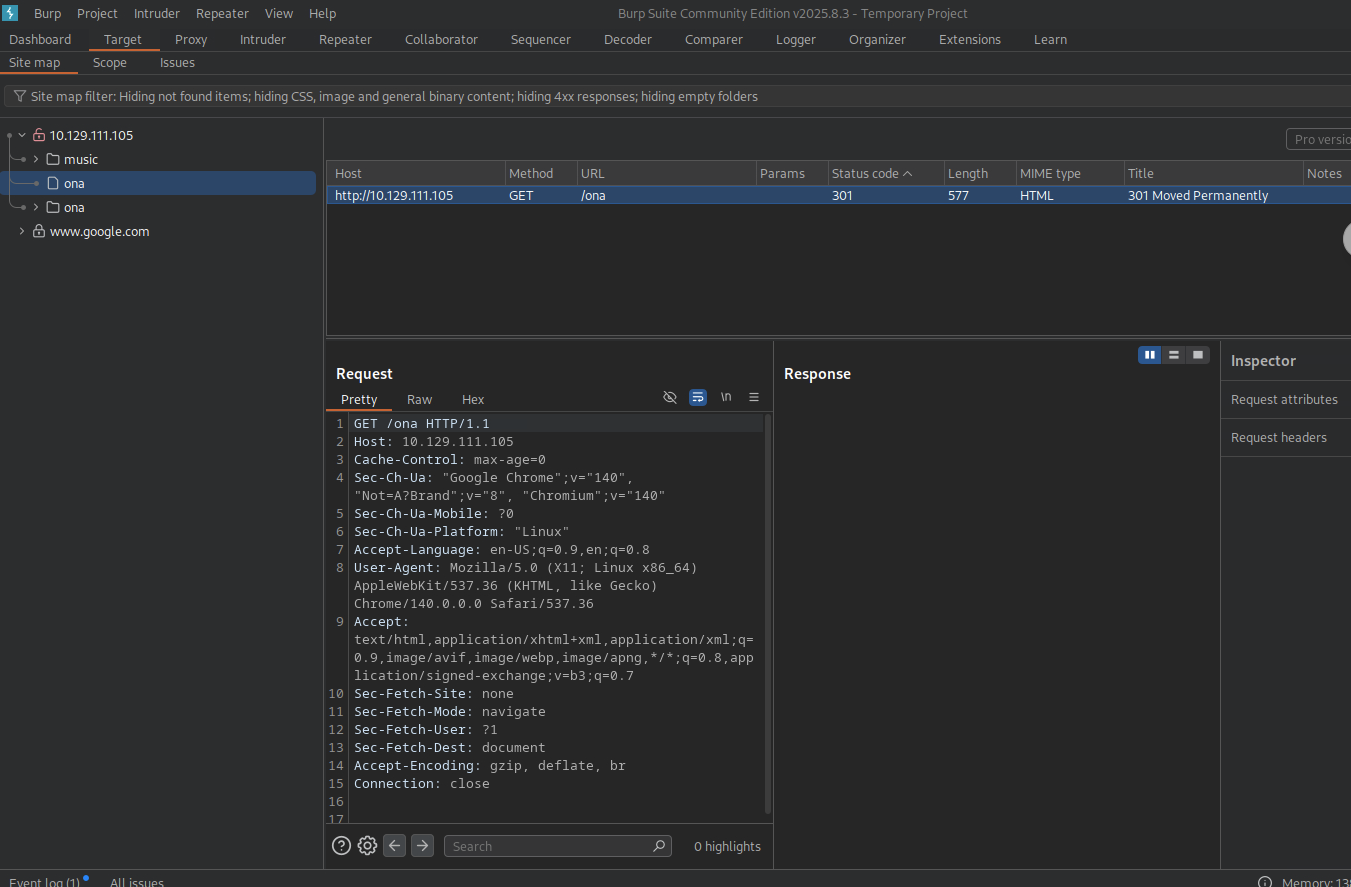Switch to the single-pane tabbed layout icon

[x=1198, y=355]
